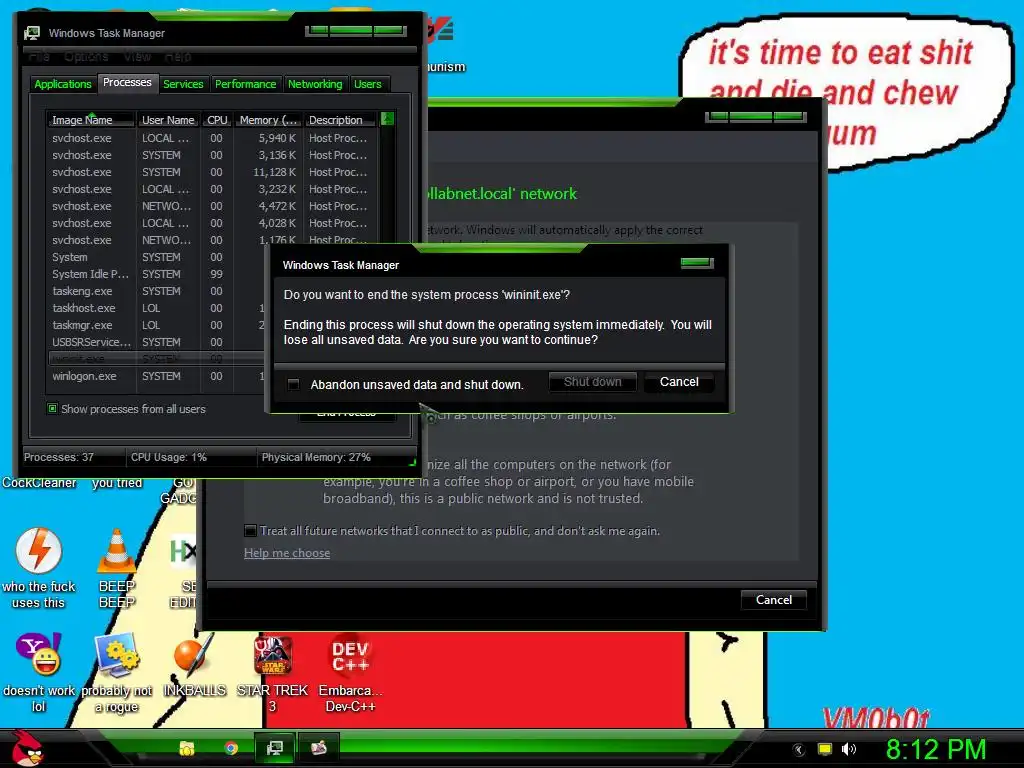Select the 'doesn't work lol' Yahoo icon

[39, 673]
